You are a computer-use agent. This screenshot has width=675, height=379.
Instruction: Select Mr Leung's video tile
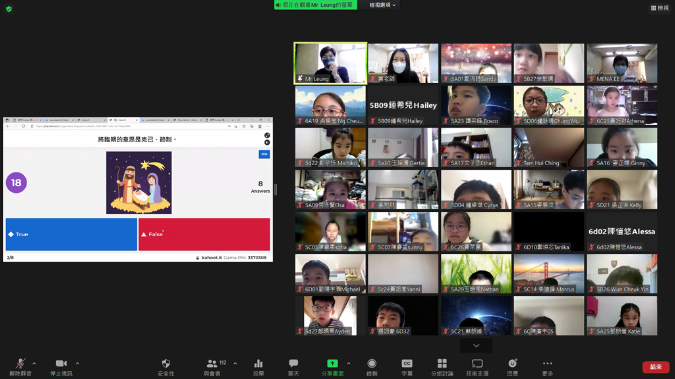[330, 63]
